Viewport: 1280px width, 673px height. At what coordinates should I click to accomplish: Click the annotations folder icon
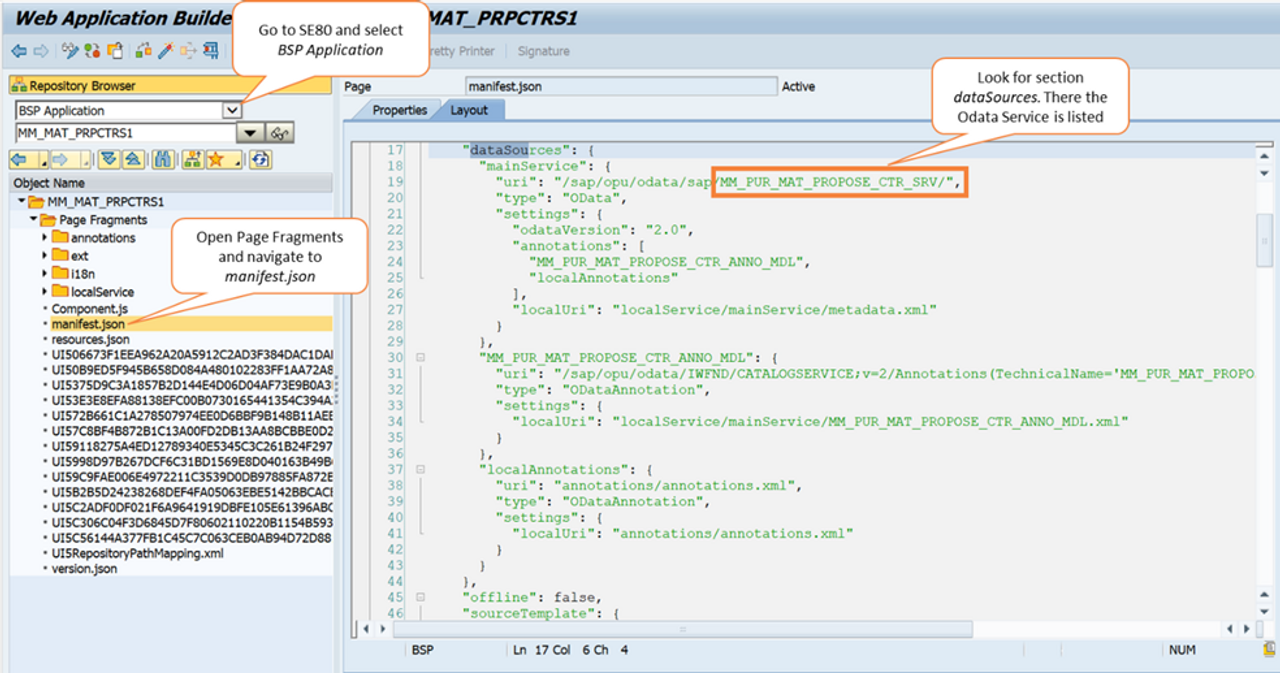[x=59, y=238]
